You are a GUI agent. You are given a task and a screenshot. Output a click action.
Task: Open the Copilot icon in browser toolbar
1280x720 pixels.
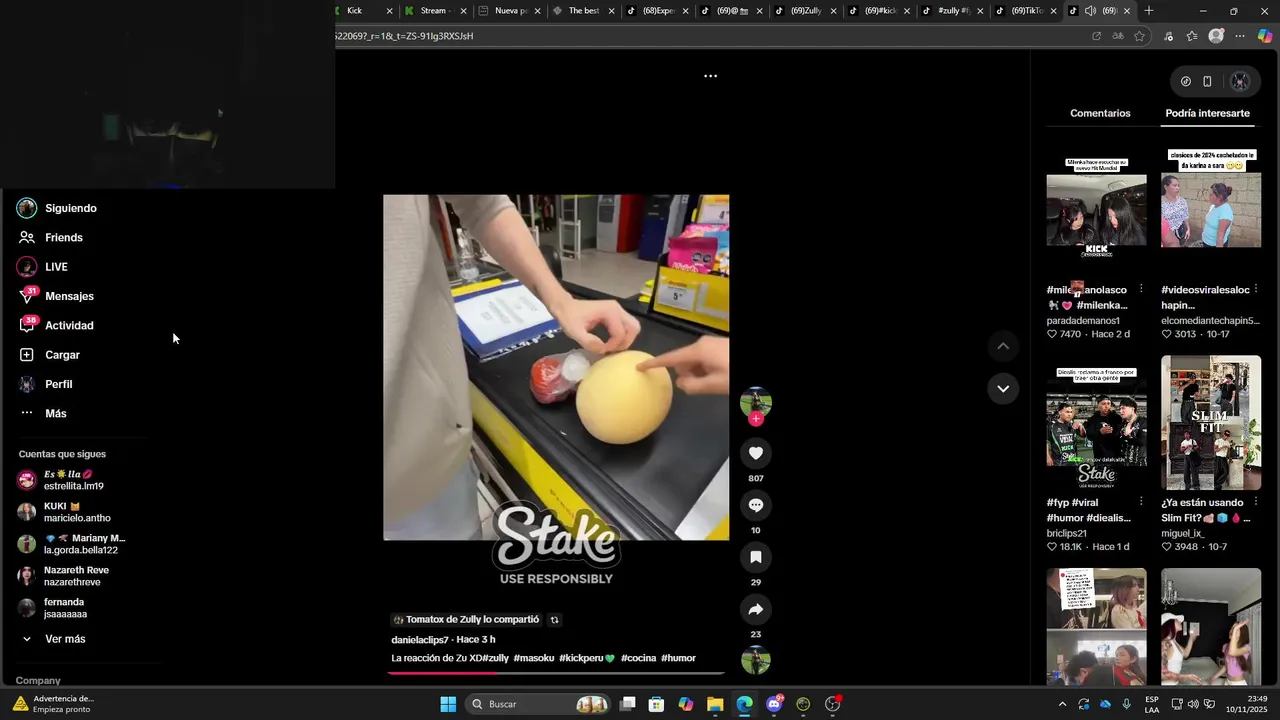pyautogui.click(x=1265, y=36)
